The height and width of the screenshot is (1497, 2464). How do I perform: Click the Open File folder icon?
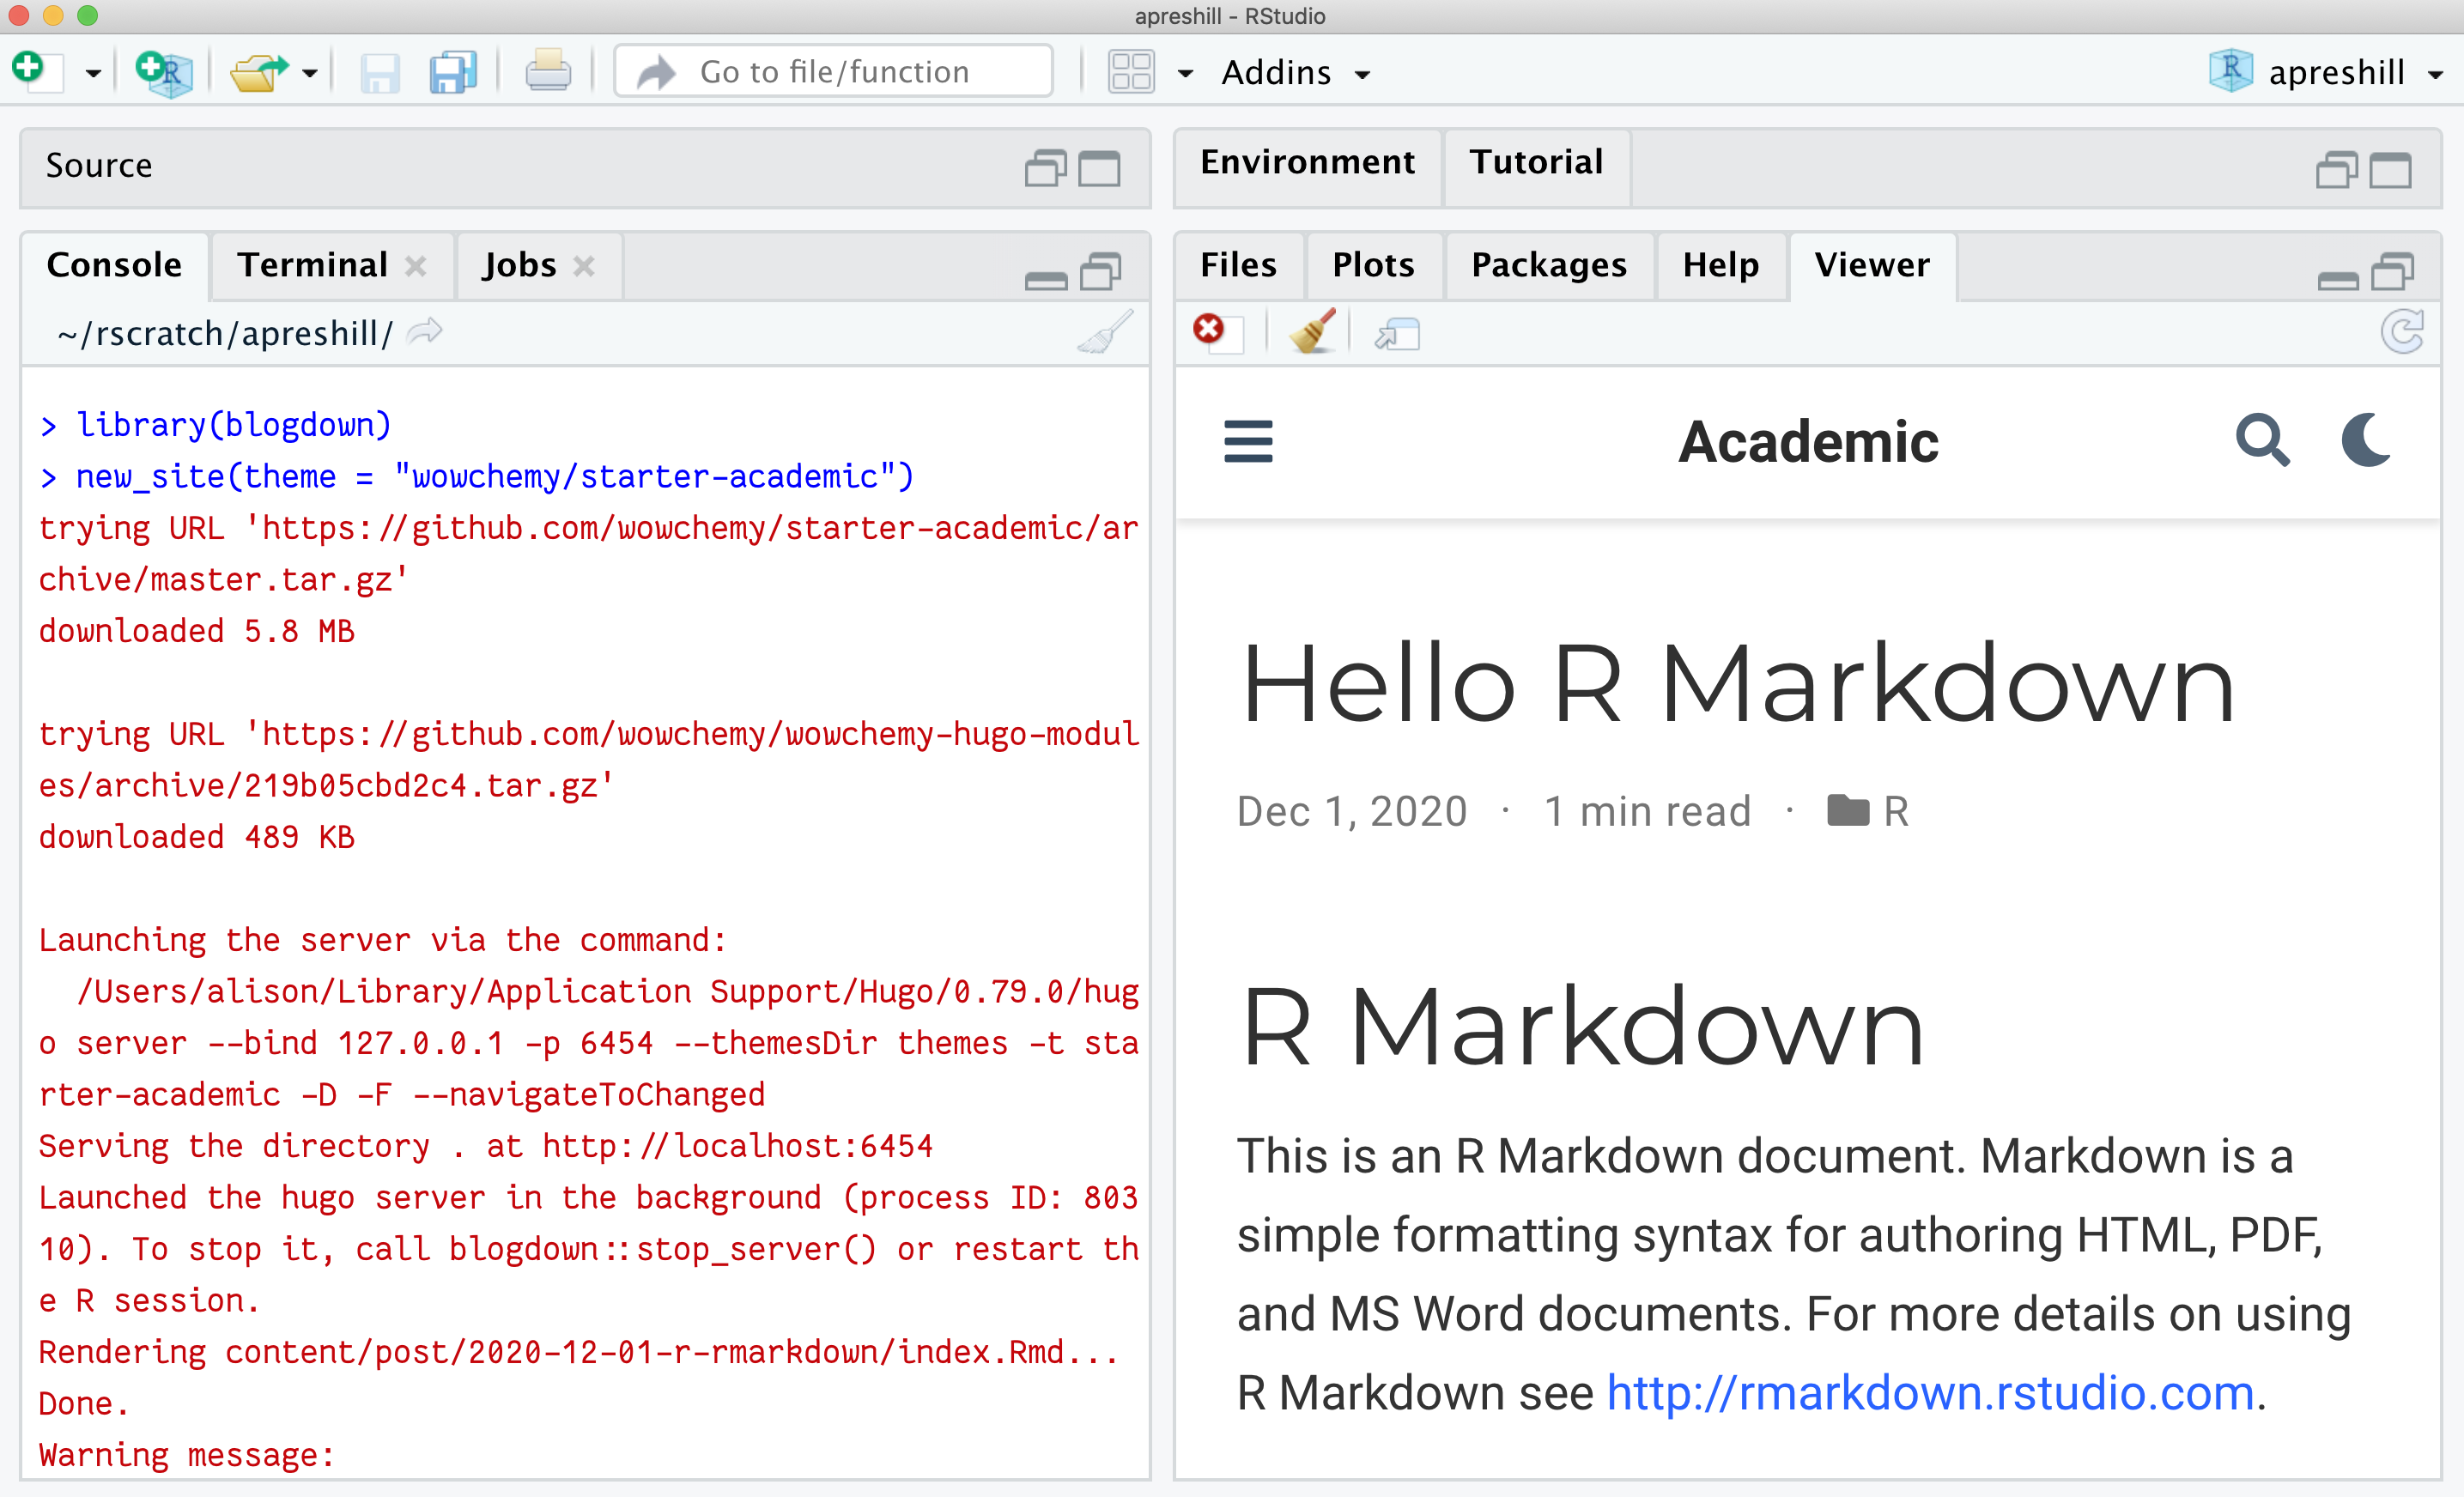click(258, 72)
